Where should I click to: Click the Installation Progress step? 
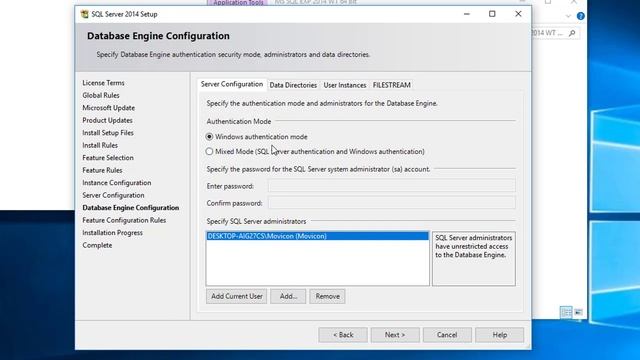[x=112, y=233]
